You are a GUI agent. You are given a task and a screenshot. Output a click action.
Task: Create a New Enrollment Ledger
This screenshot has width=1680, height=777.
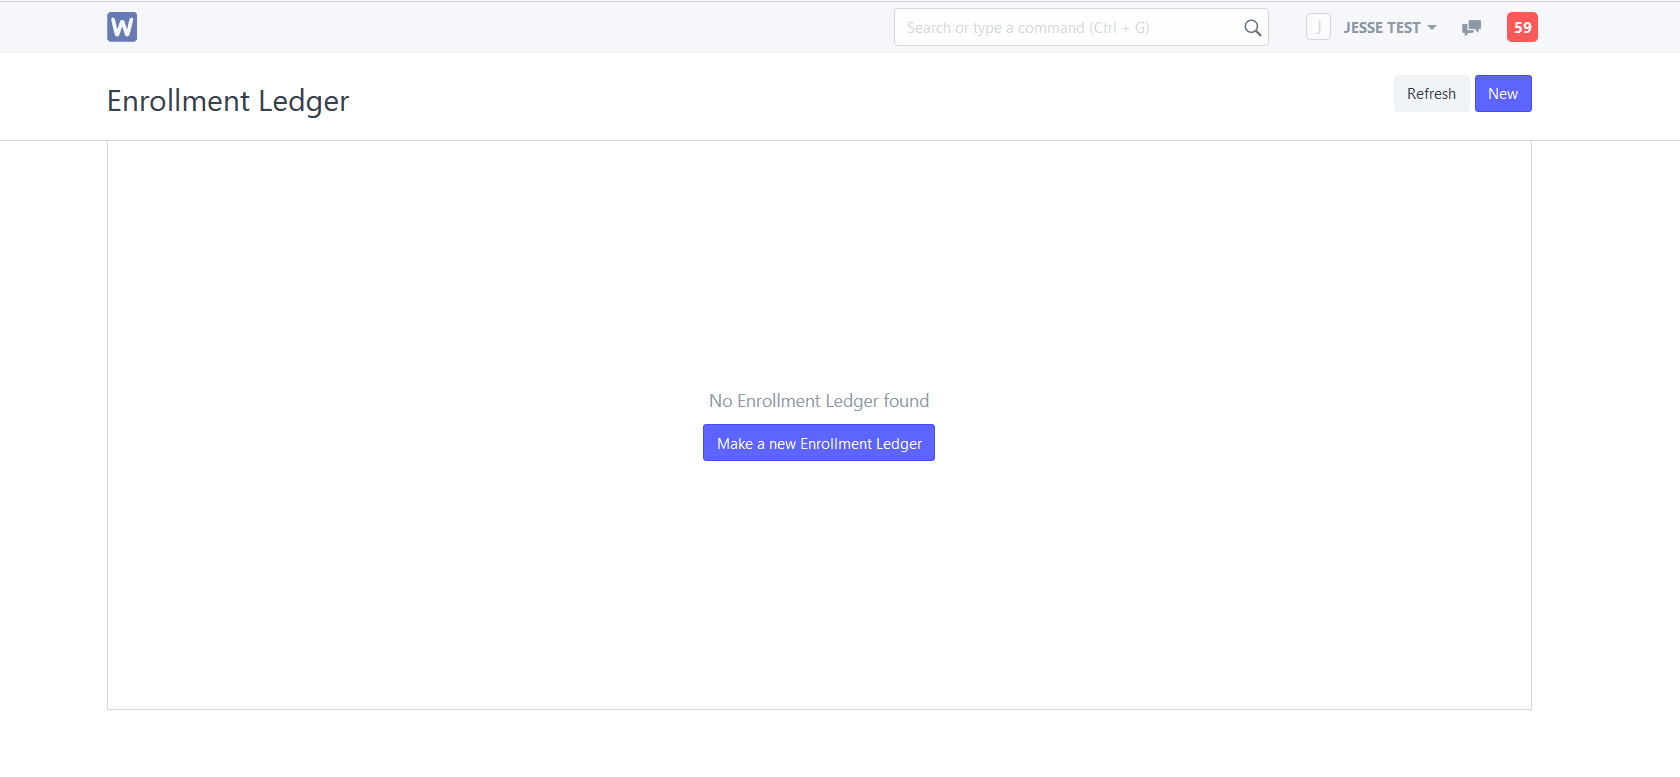(x=1503, y=94)
